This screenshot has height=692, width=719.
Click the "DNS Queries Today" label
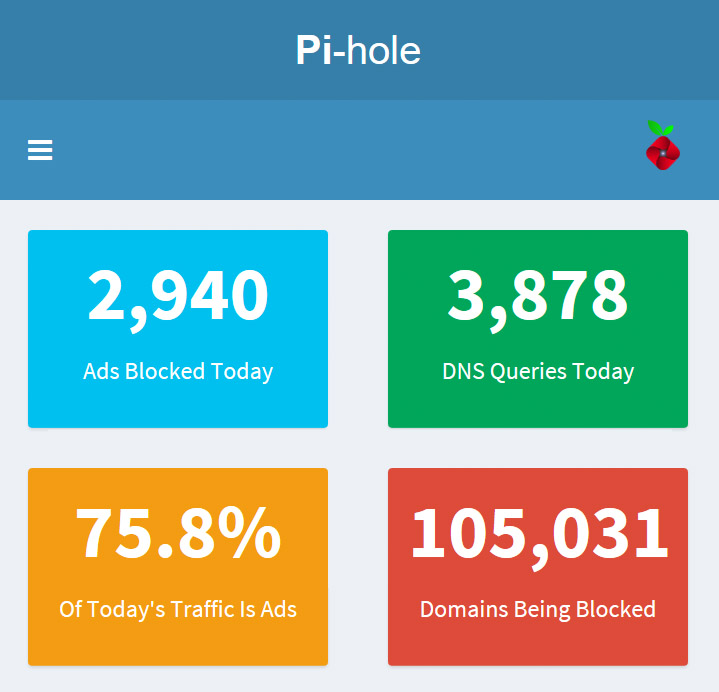point(538,371)
